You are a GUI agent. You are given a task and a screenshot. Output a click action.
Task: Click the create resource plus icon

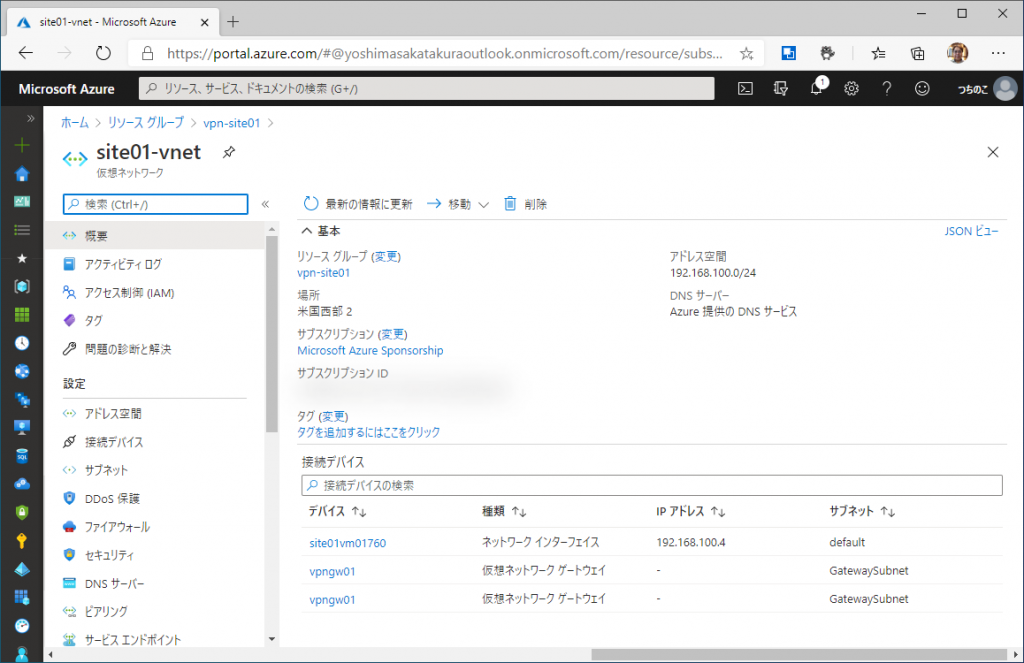pyautogui.click(x=22, y=145)
